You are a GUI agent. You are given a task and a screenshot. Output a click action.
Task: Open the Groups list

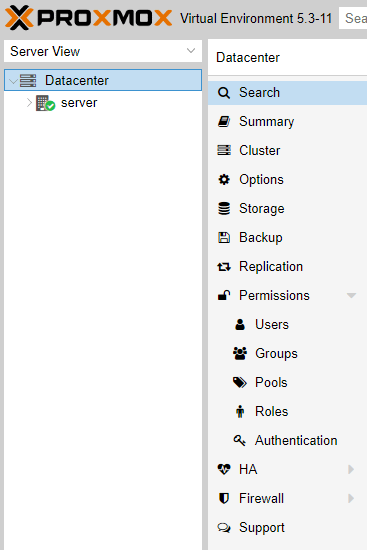click(x=287, y=354)
